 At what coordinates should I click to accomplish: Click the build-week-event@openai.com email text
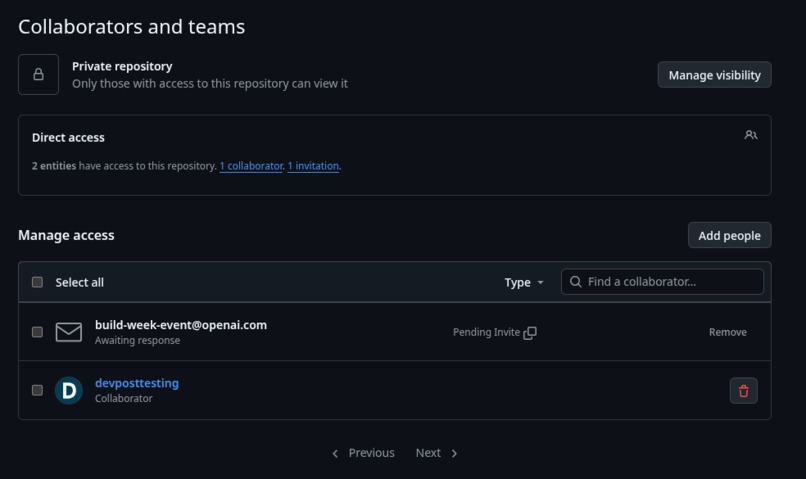[x=181, y=325]
